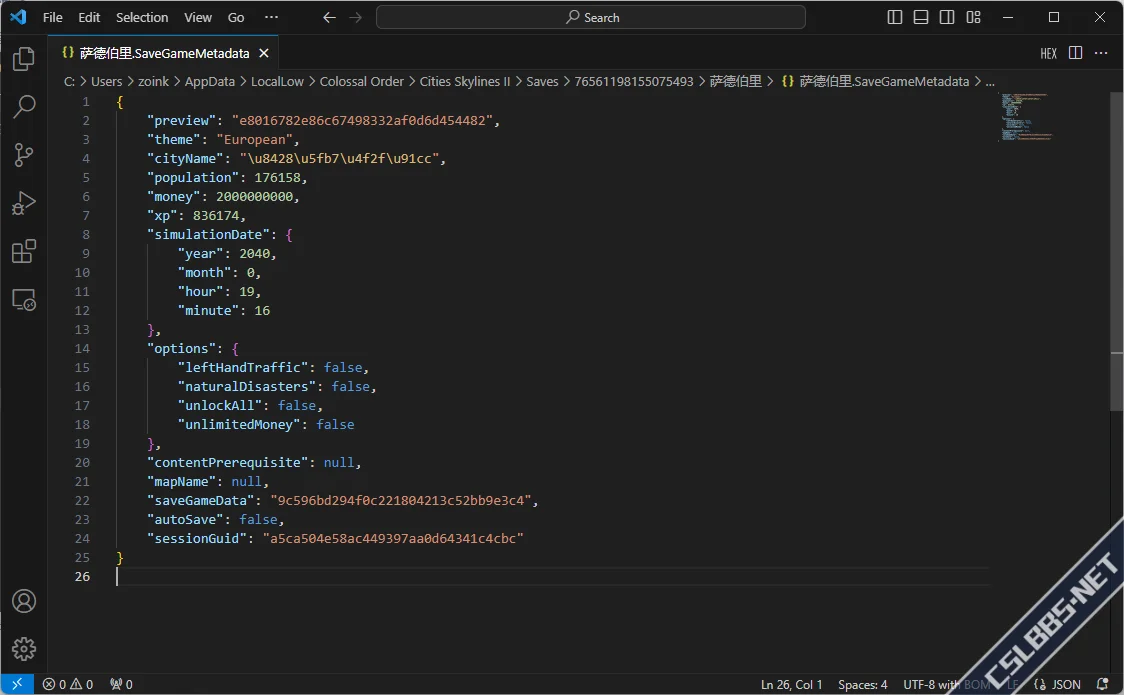Open the Remote Explorer view

point(24,299)
